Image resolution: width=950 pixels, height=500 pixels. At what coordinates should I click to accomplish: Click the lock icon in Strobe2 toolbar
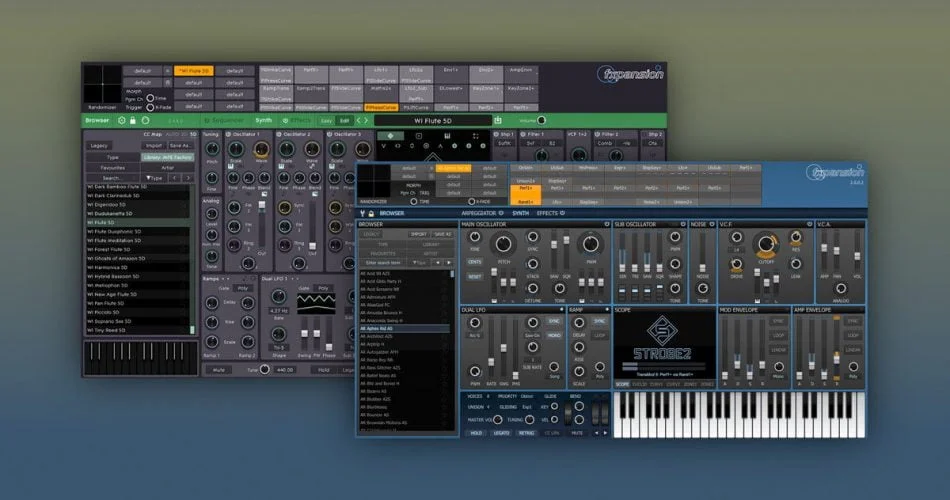click(x=371, y=213)
